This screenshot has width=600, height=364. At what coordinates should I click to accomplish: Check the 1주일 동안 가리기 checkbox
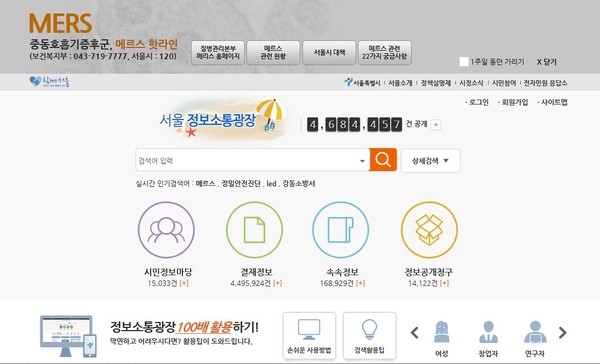tap(464, 62)
